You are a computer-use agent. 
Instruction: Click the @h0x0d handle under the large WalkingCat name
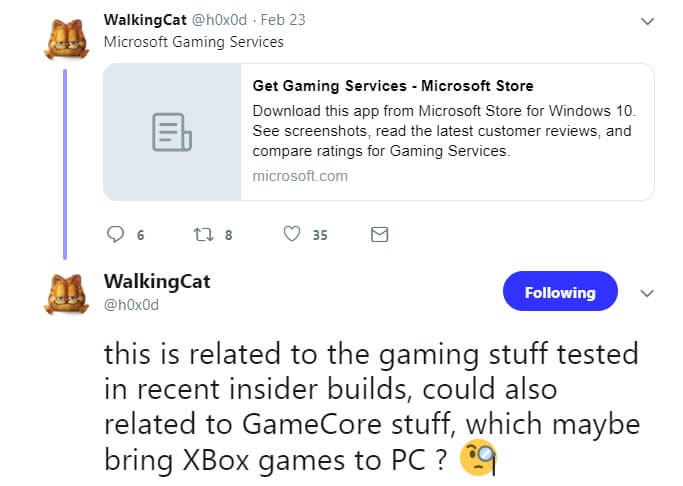[131, 304]
